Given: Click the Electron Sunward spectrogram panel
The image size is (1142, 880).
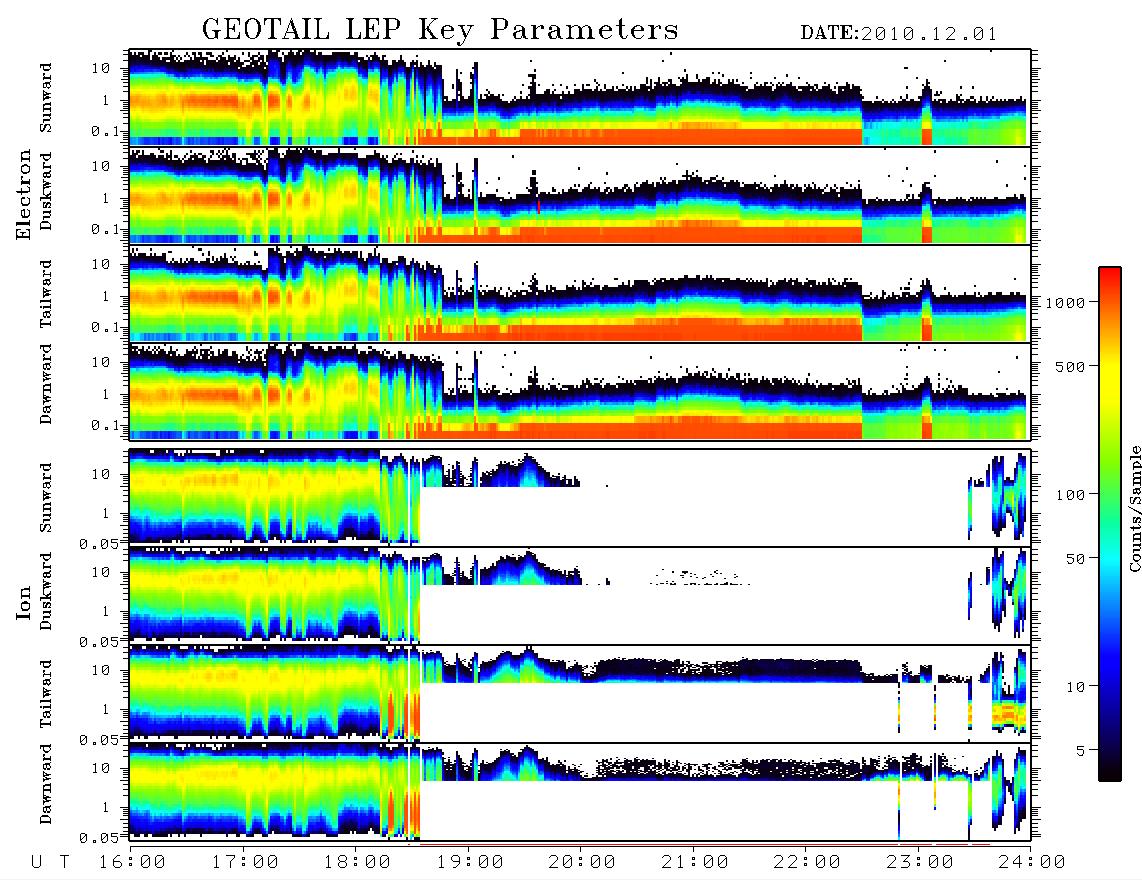Looking at the screenshot, I should (580, 97).
